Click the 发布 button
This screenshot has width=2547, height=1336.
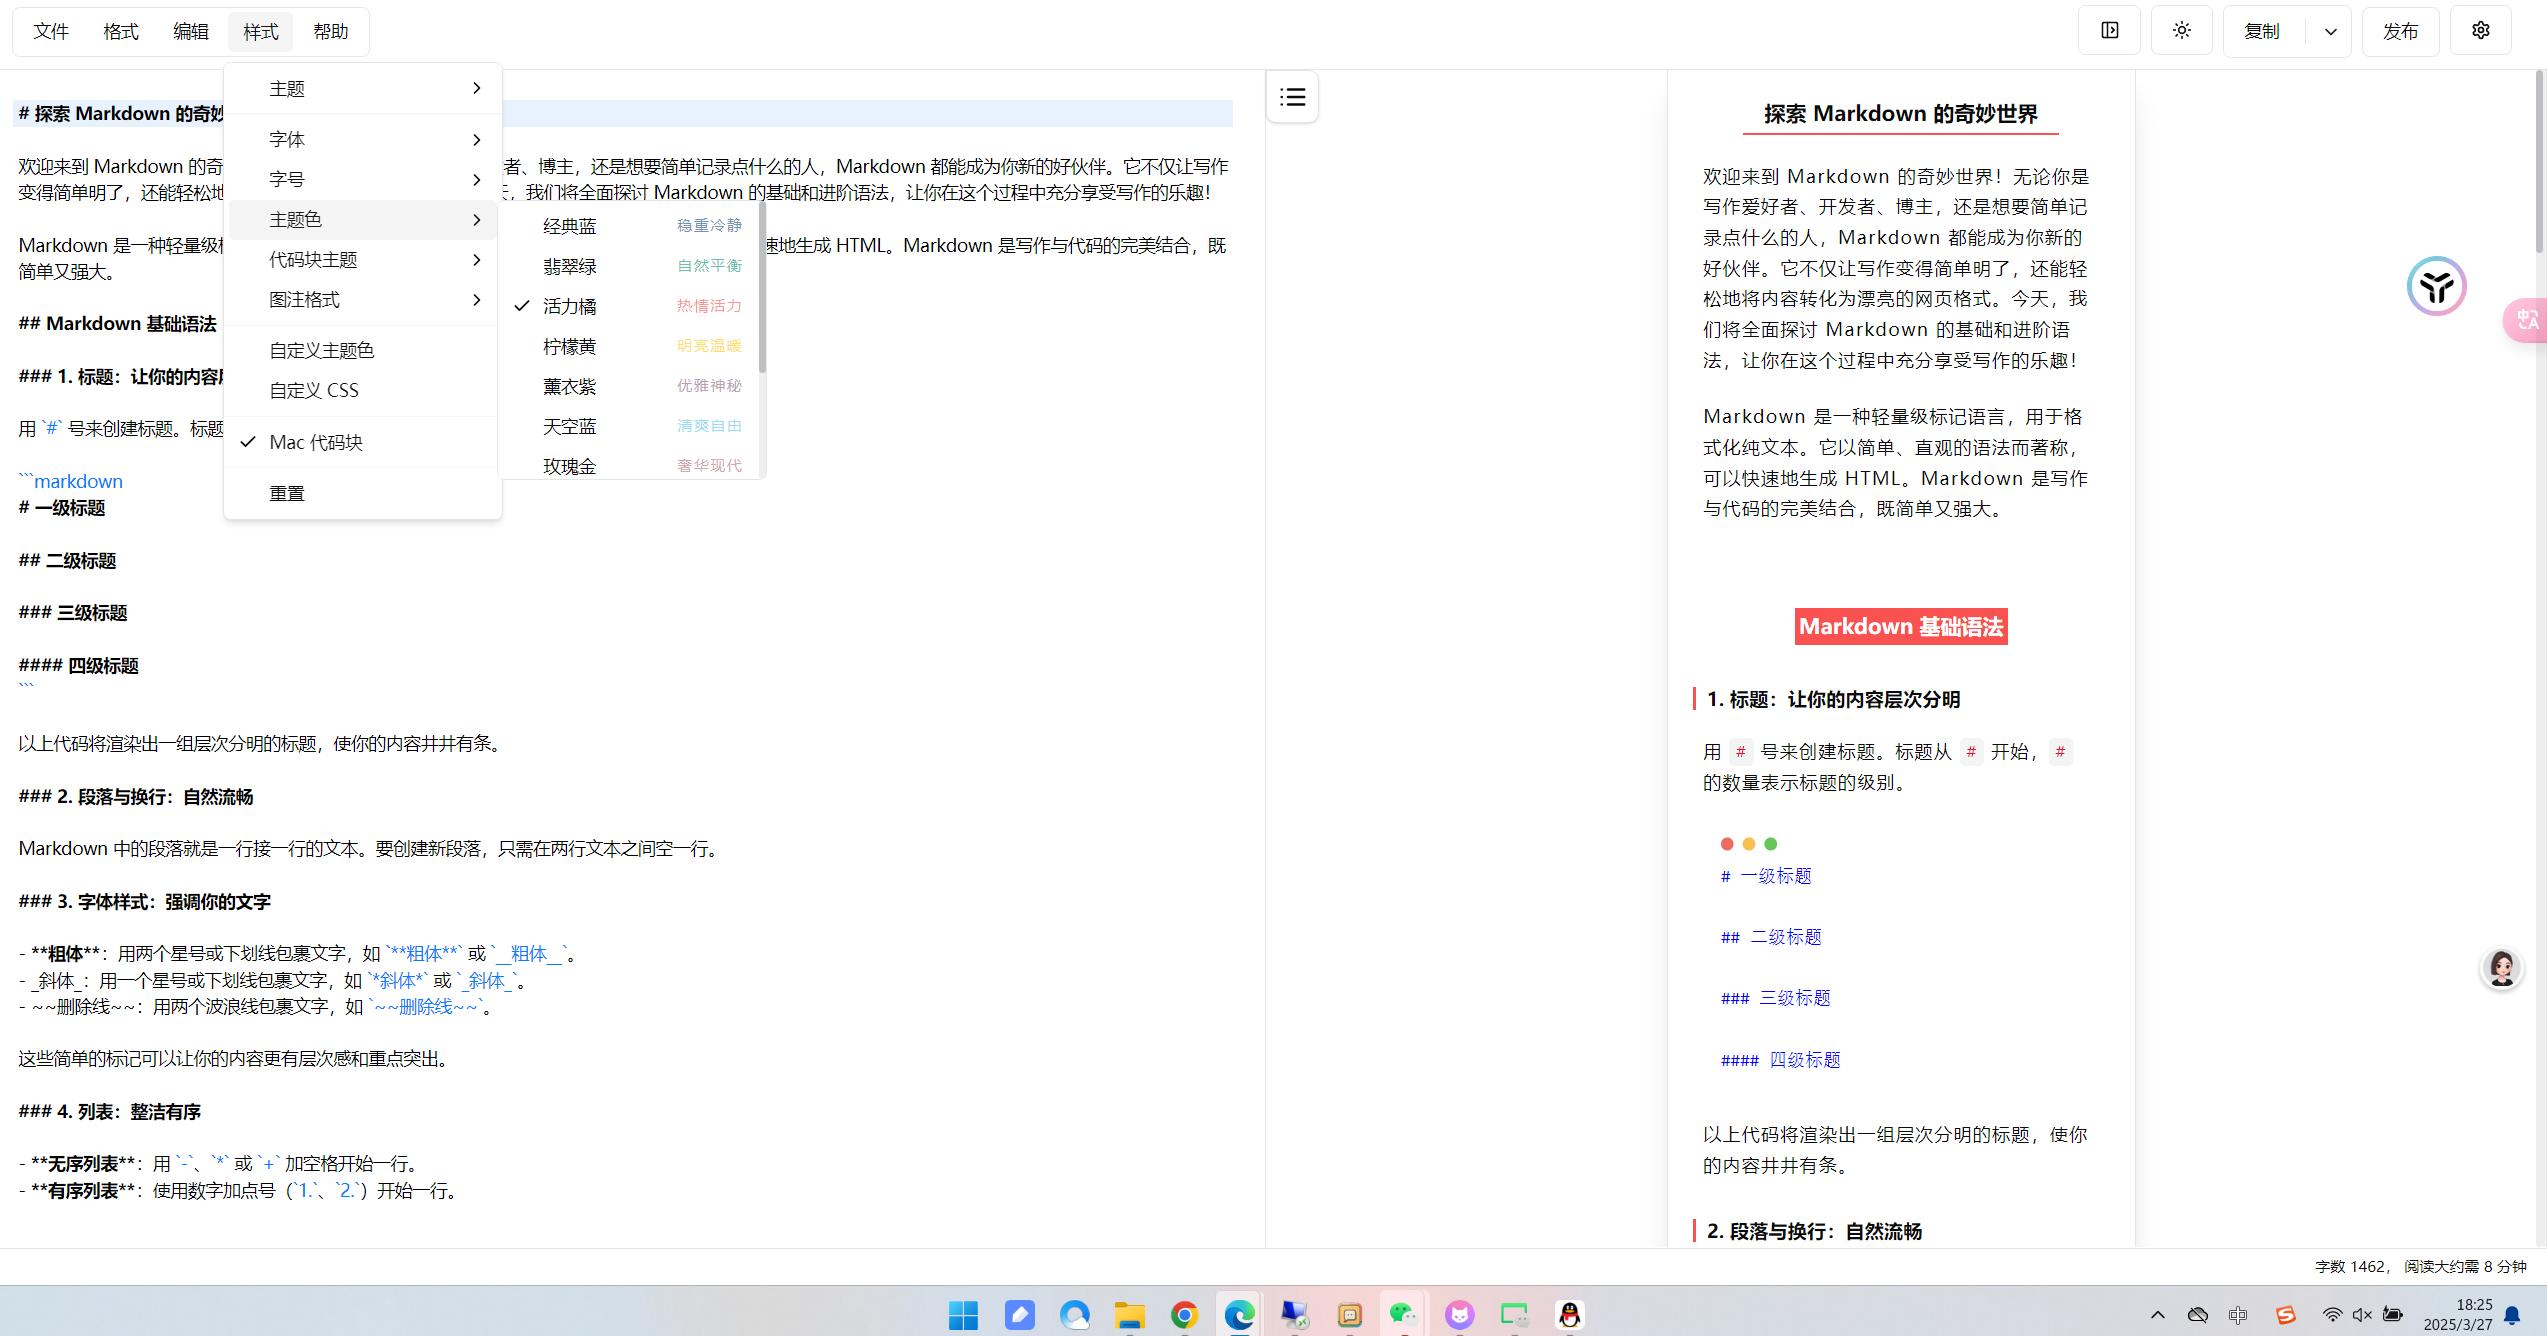click(x=2400, y=31)
